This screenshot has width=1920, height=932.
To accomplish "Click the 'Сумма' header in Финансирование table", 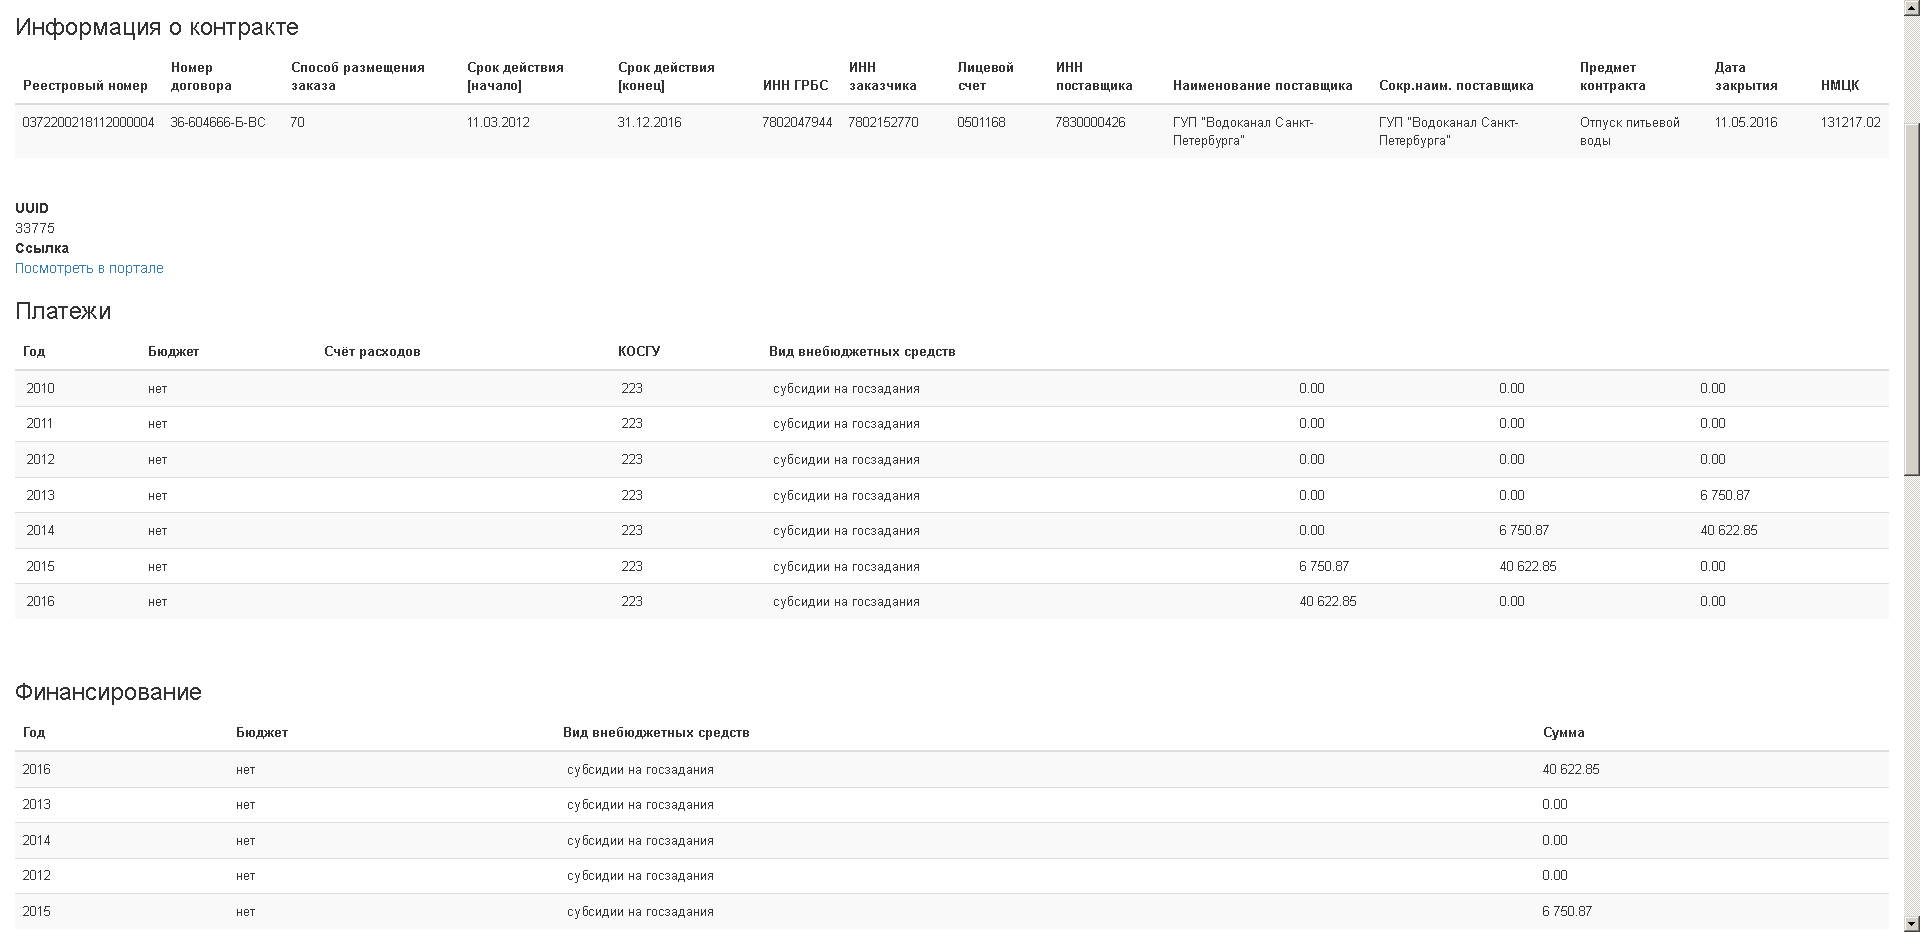I will [x=1563, y=732].
